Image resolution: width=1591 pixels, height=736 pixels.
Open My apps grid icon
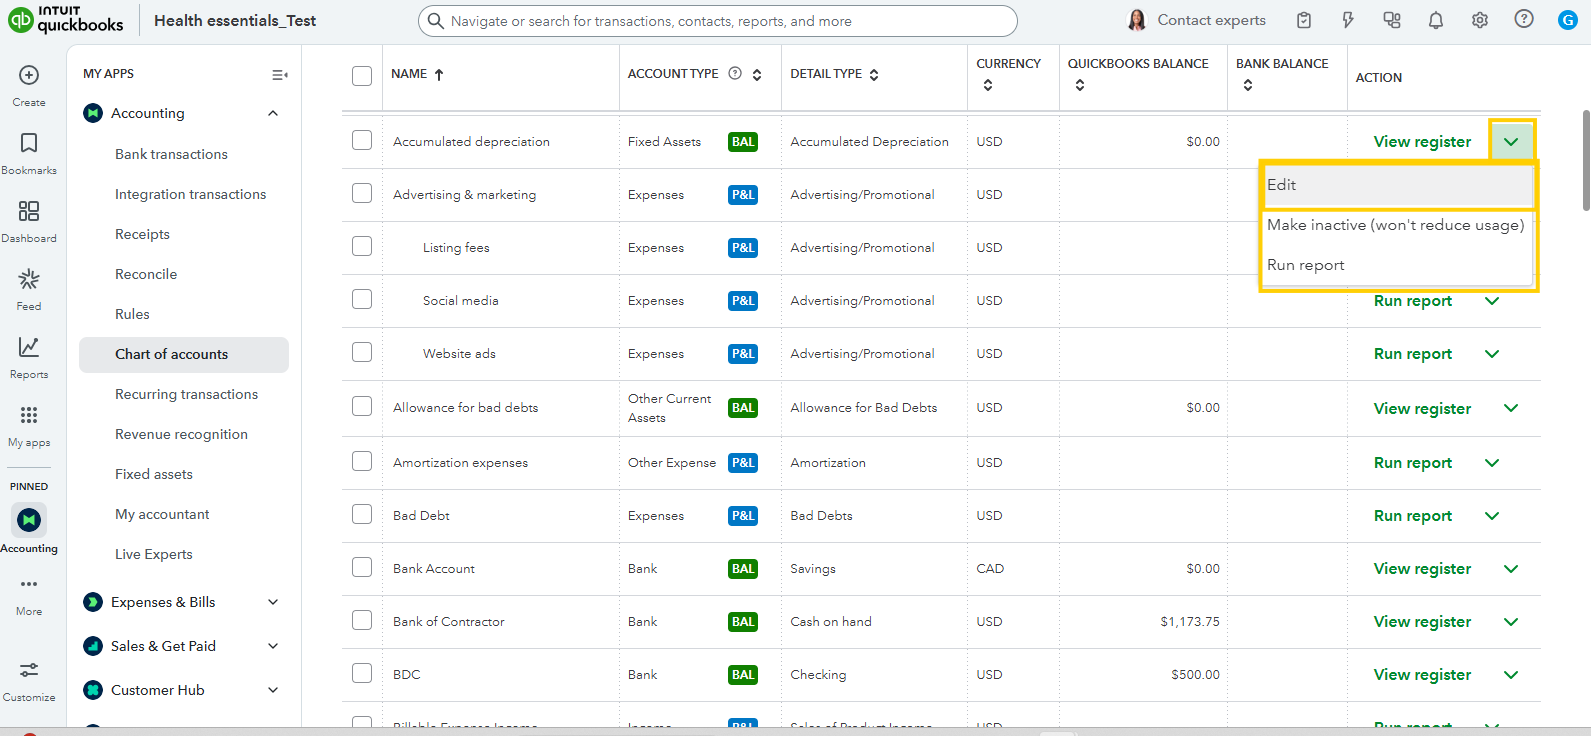[29, 415]
